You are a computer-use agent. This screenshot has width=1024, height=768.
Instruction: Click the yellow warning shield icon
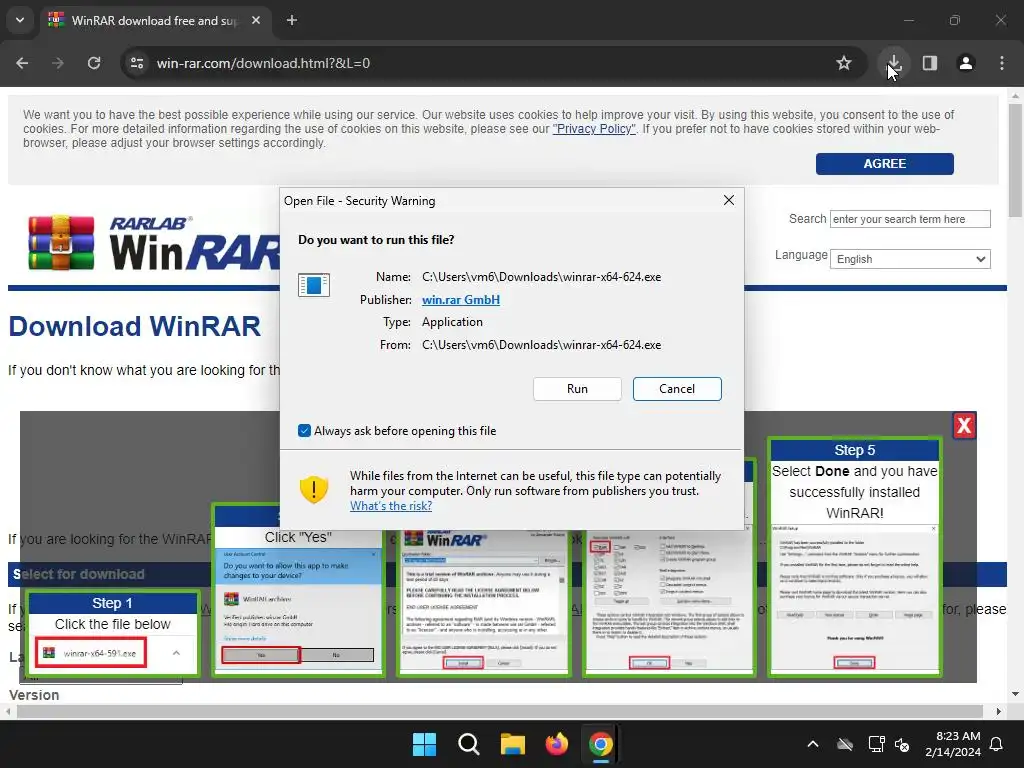pos(313,489)
